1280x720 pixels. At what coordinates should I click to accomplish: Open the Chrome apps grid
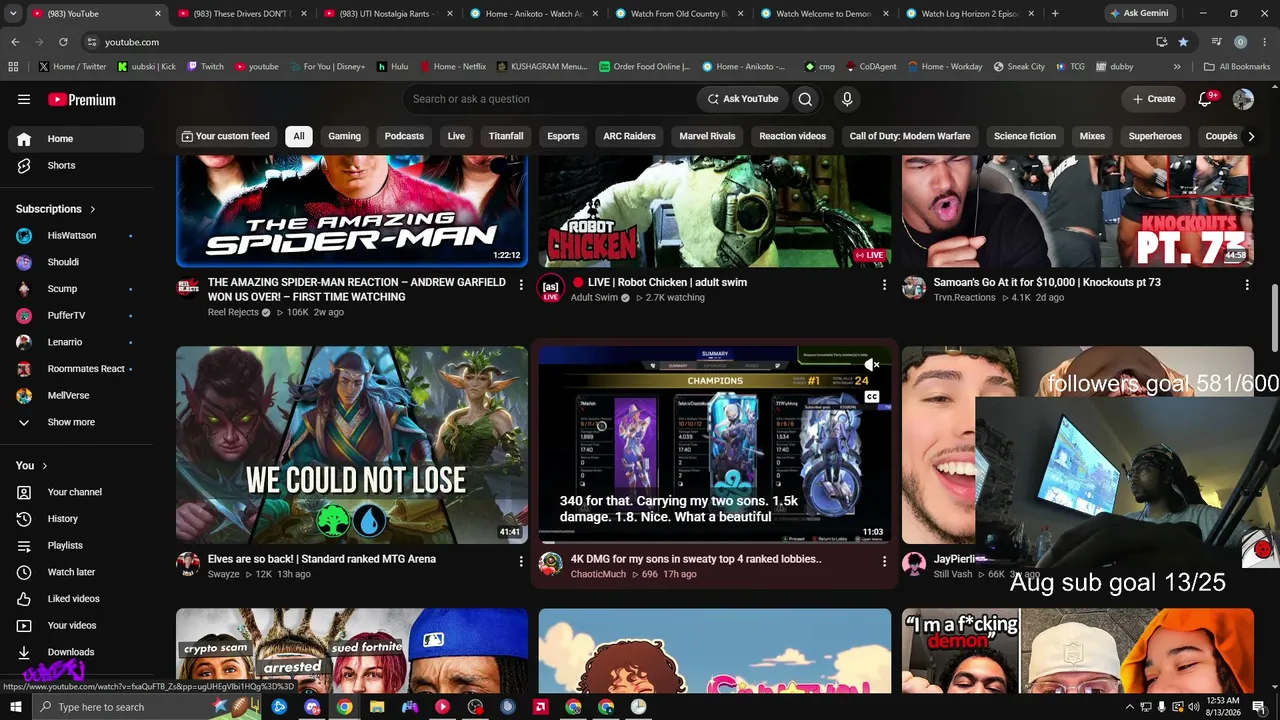(x=13, y=67)
